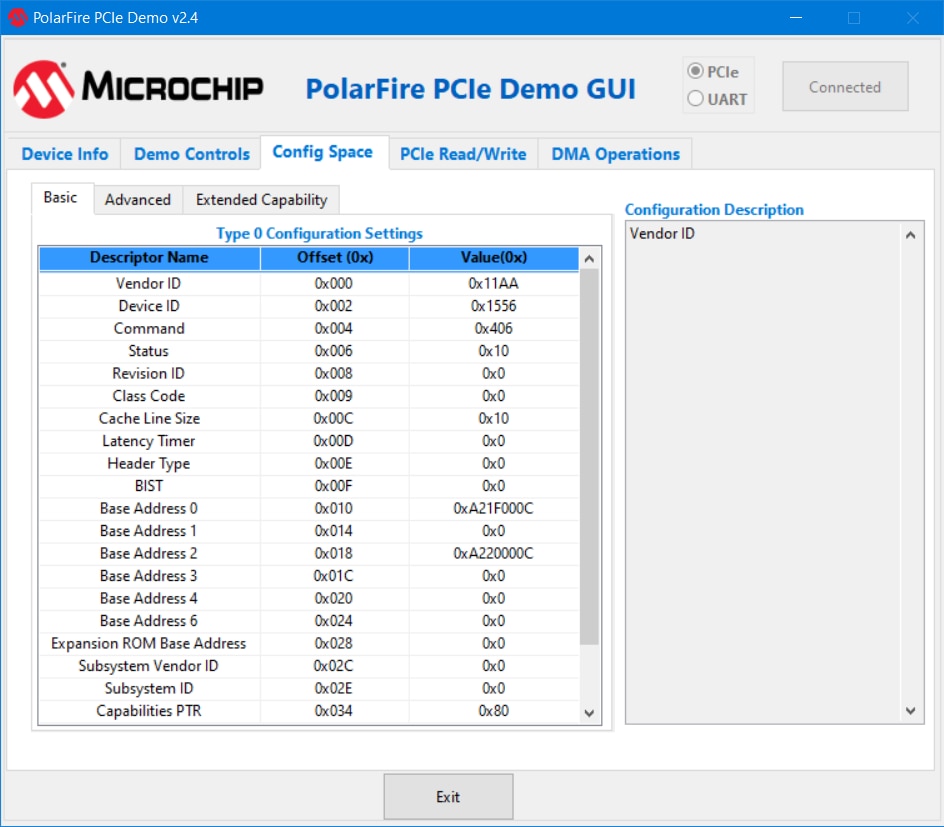The image size is (944, 827).
Task: Click the offset 0x028 cell
Action: pos(335,643)
